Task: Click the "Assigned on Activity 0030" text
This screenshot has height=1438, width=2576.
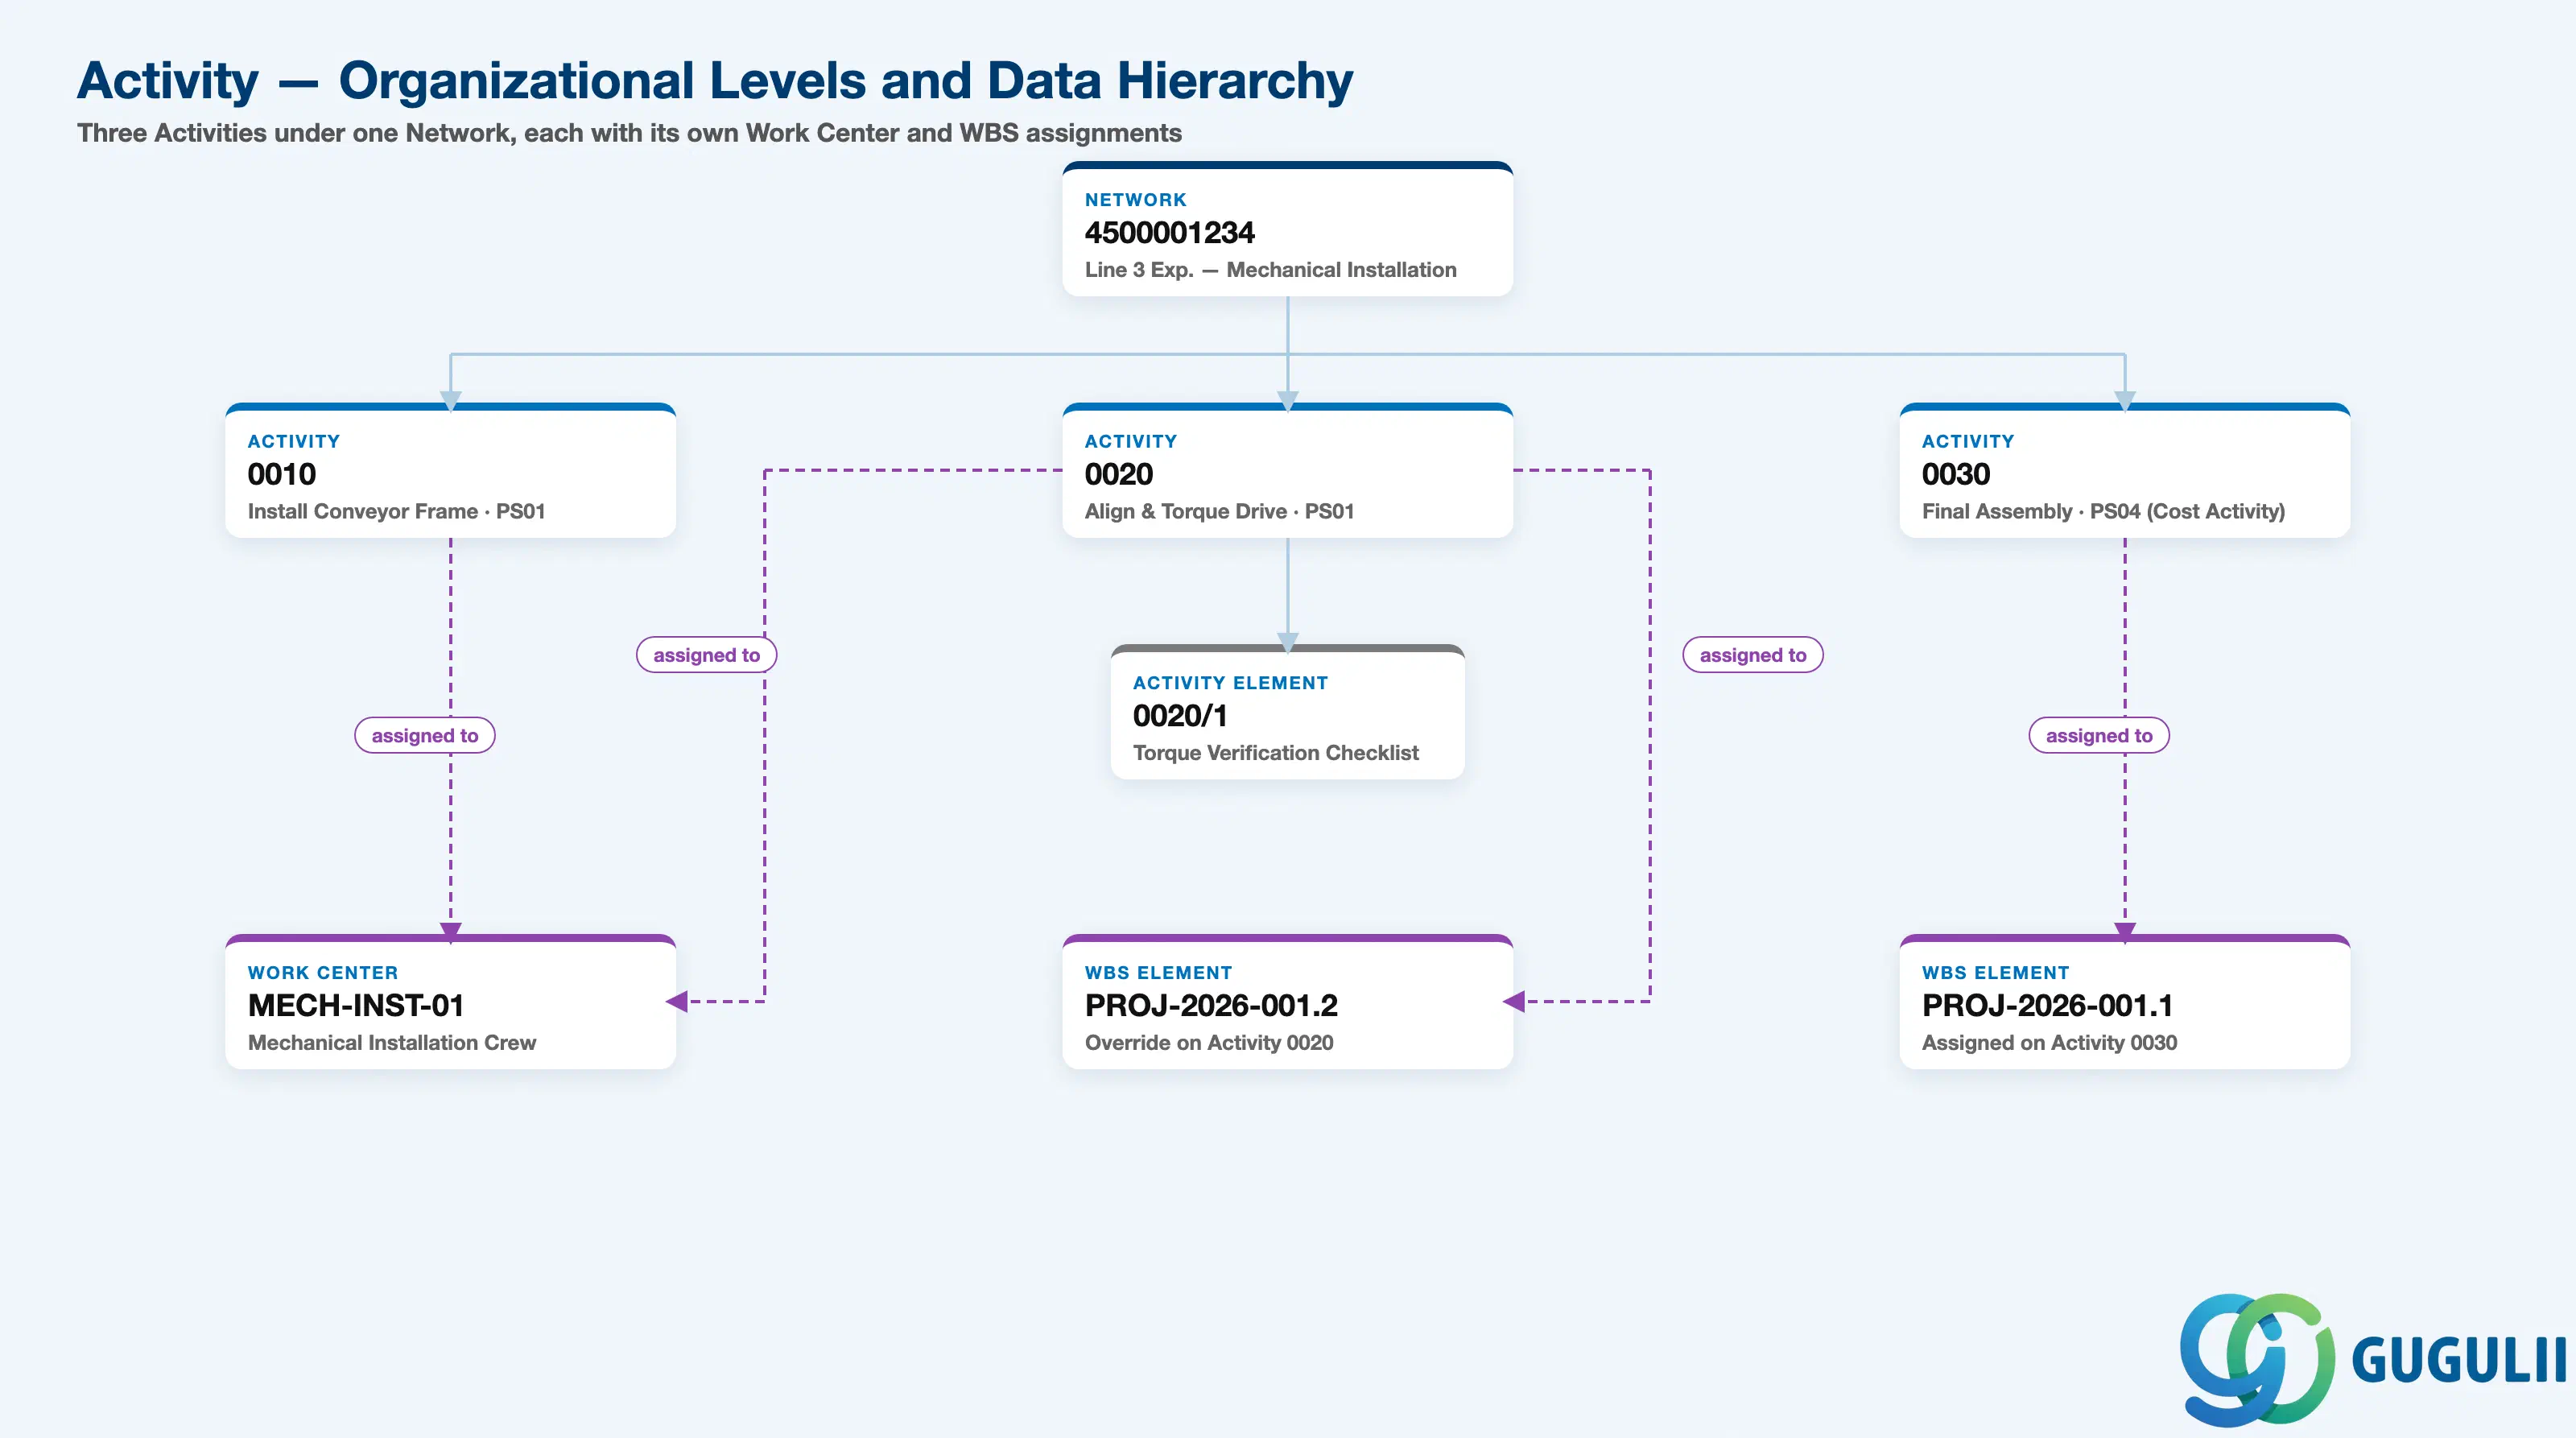Action: pyautogui.click(x=2049, y=1043)
